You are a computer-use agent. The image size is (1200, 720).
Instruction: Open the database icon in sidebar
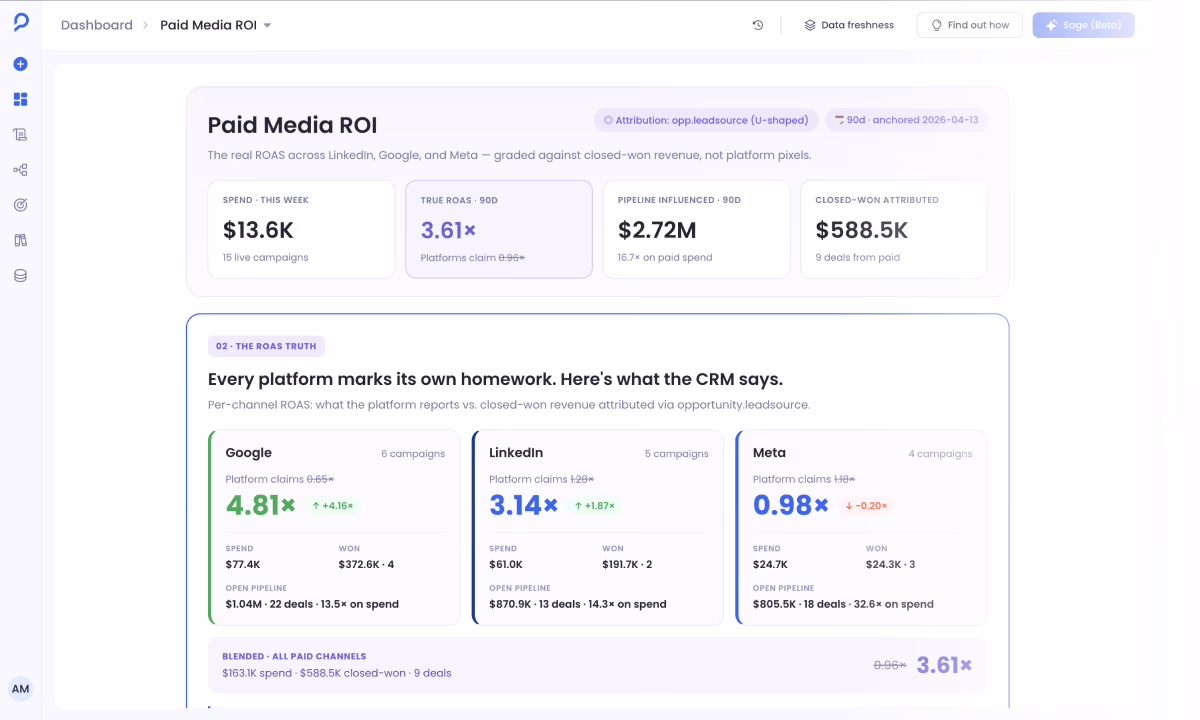click(20, 275)
